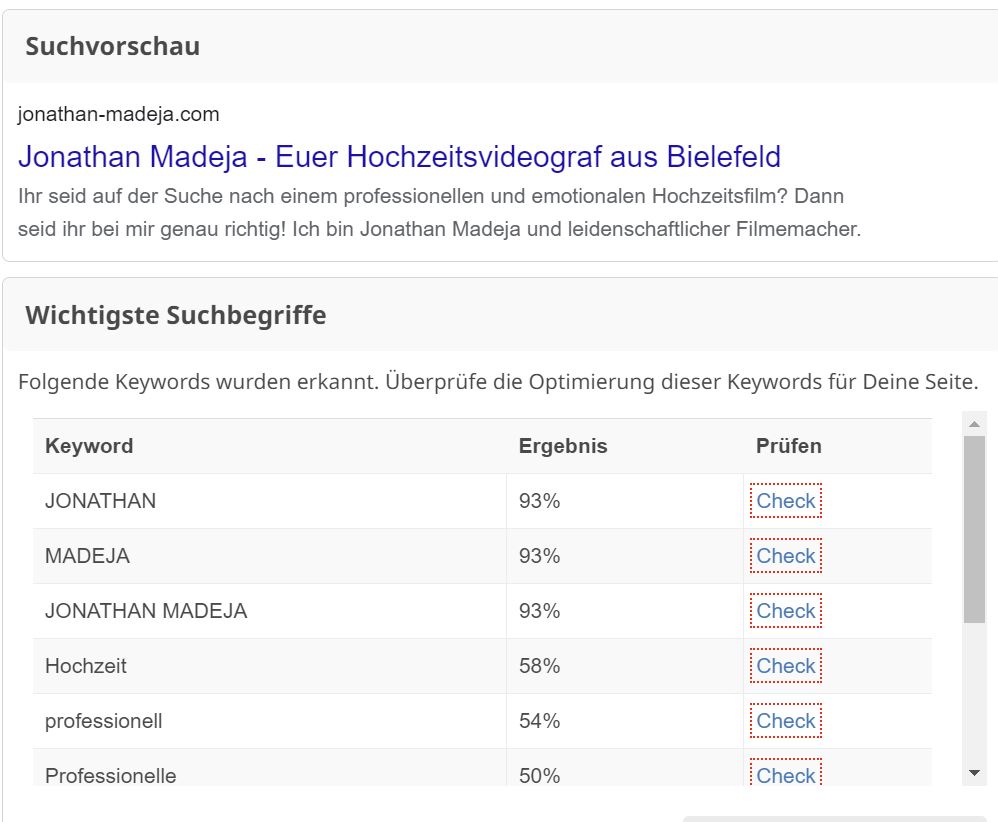Click the Keyword column header
Screen dimensions: 998x822
pyautogui.click(x=89, y=446)
